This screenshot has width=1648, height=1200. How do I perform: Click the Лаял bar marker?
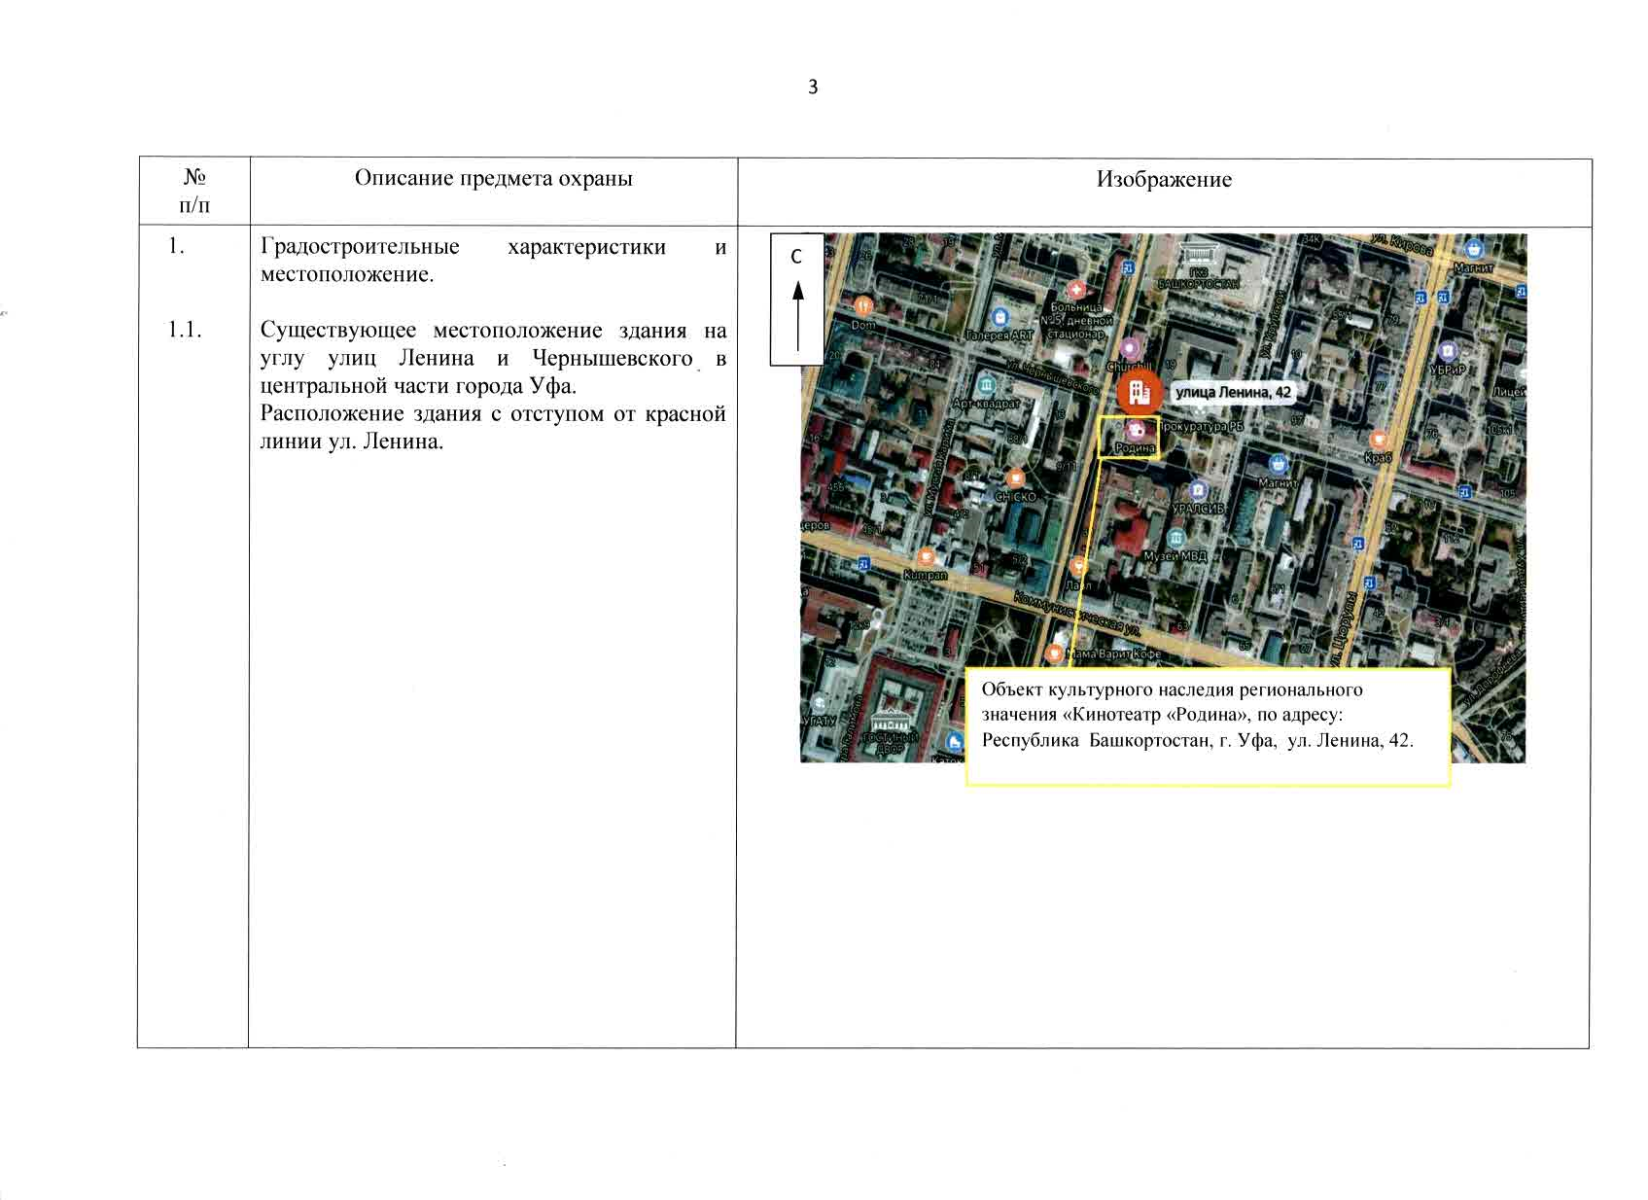1078,566
